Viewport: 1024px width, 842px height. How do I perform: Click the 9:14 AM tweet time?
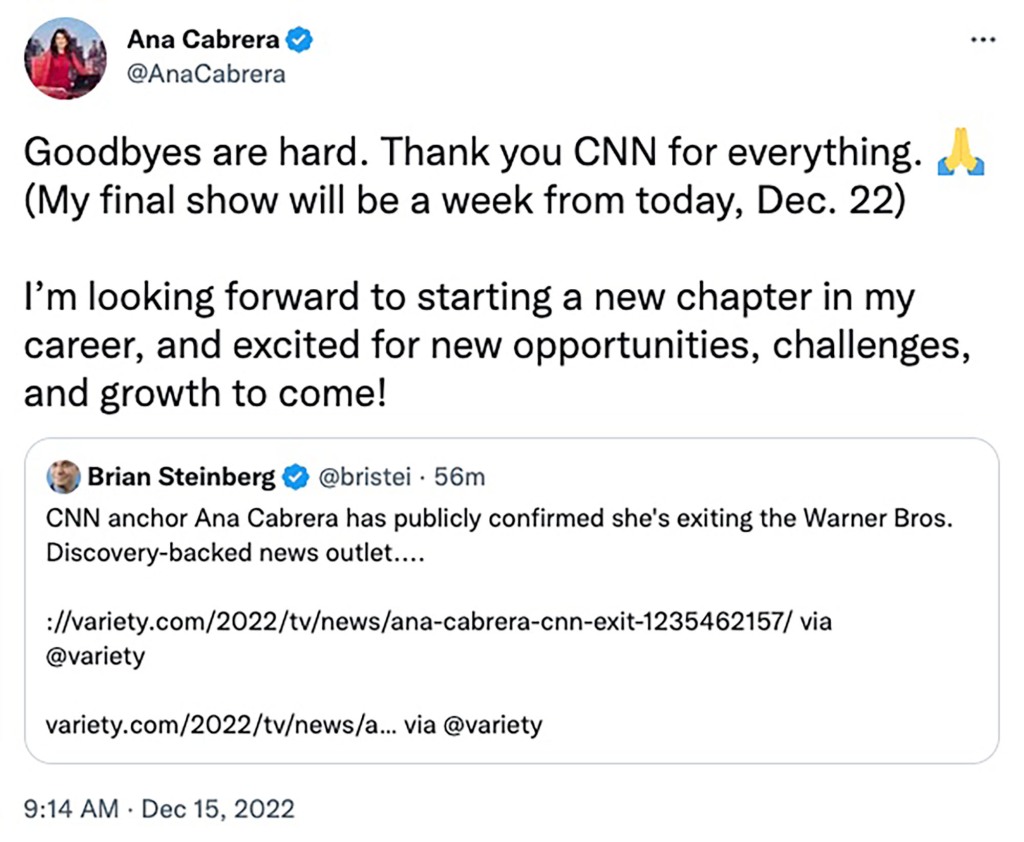click(x=68, y=807)
